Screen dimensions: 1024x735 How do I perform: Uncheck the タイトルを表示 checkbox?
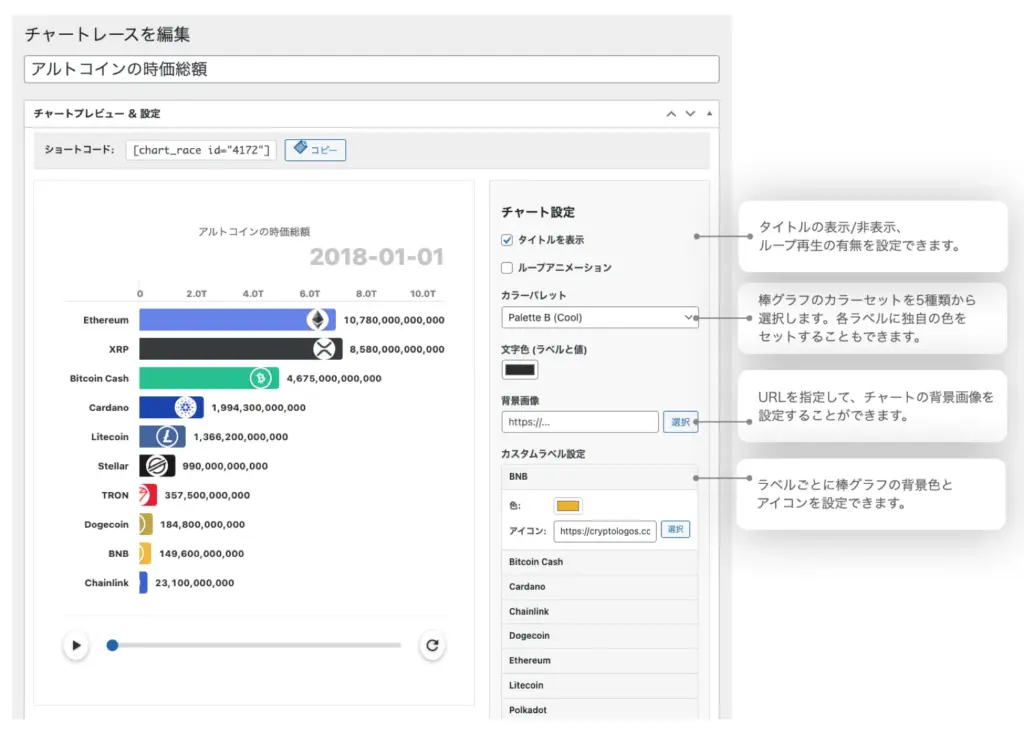(507, 240)
